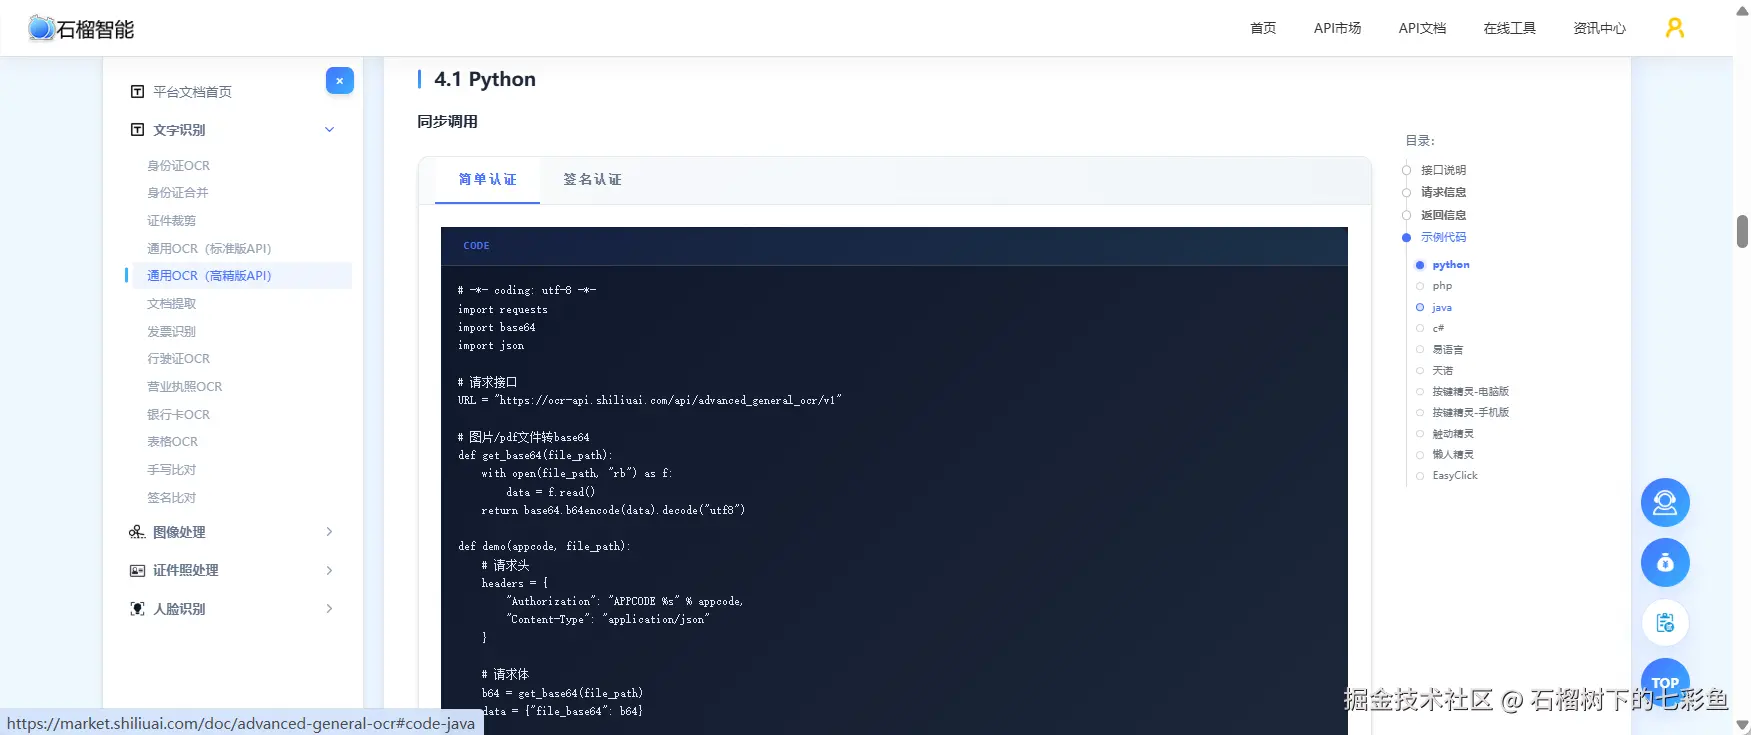Expand the 证件照处理 section chevron
Screen dimensions: 1751x735
point(329,570)
